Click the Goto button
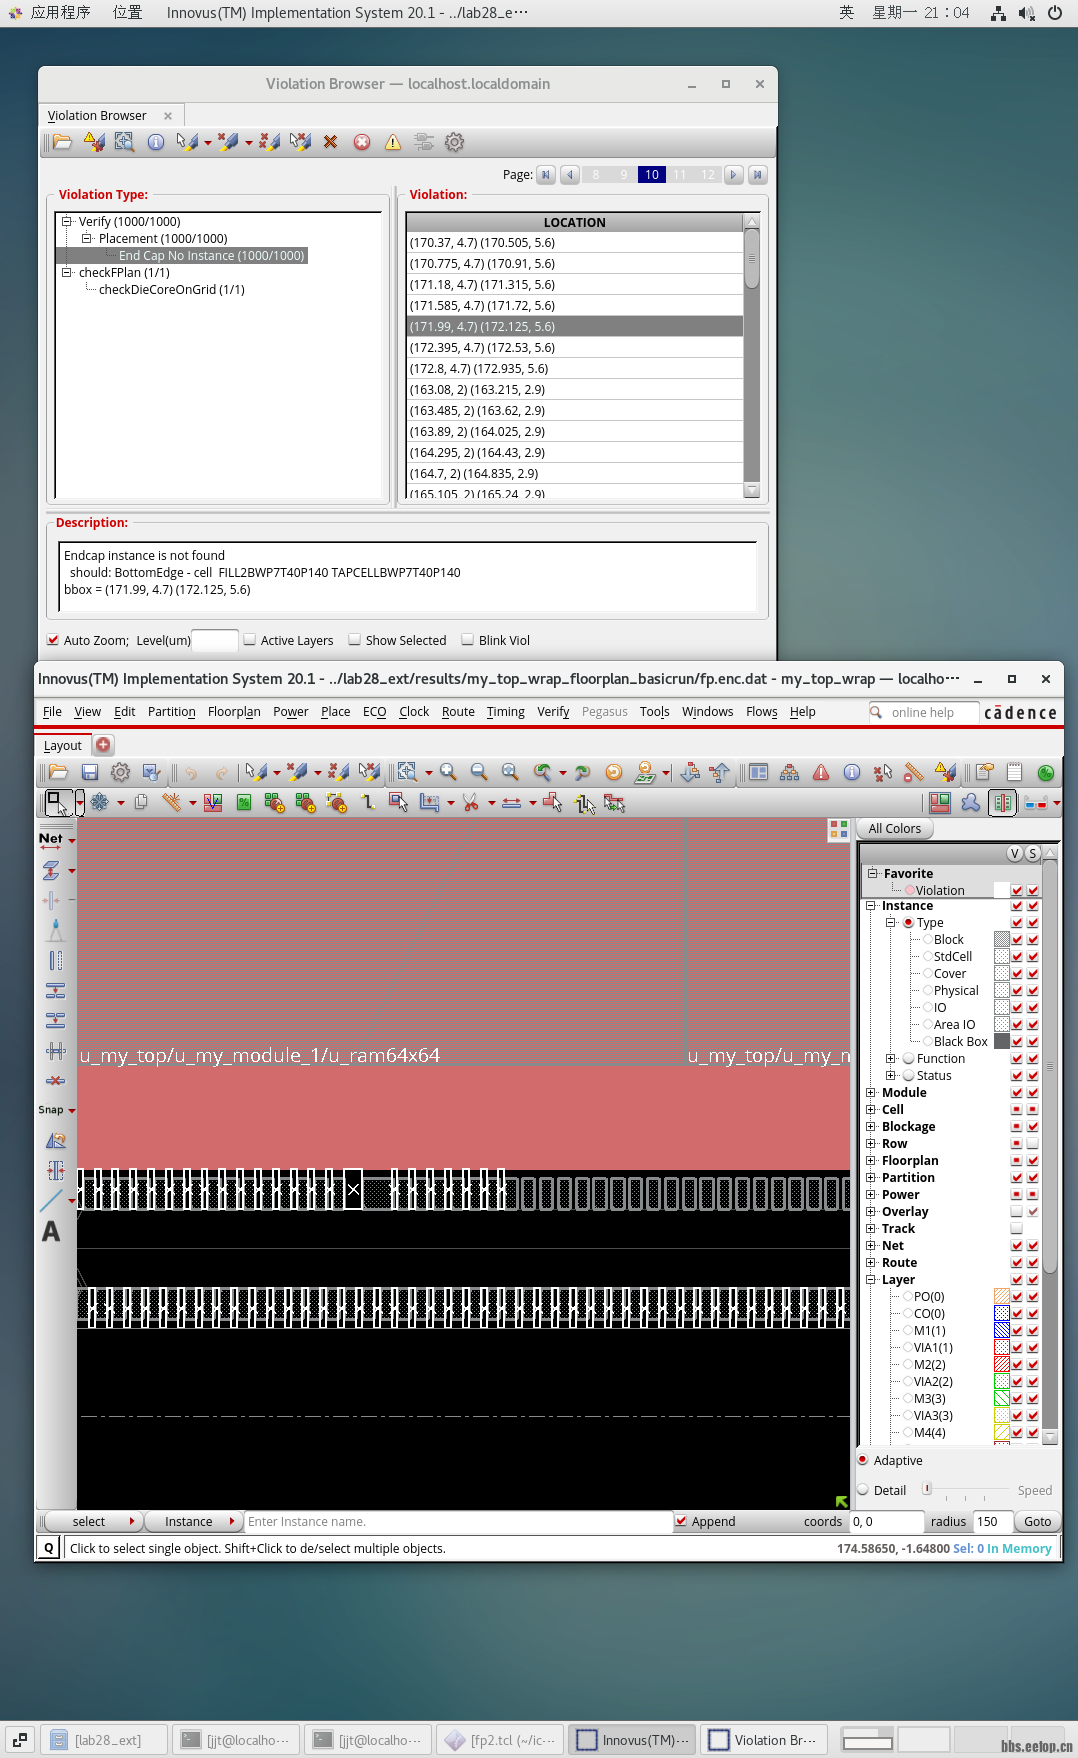Viewport: 1078px width, 1758px height. [1037, 1521]
